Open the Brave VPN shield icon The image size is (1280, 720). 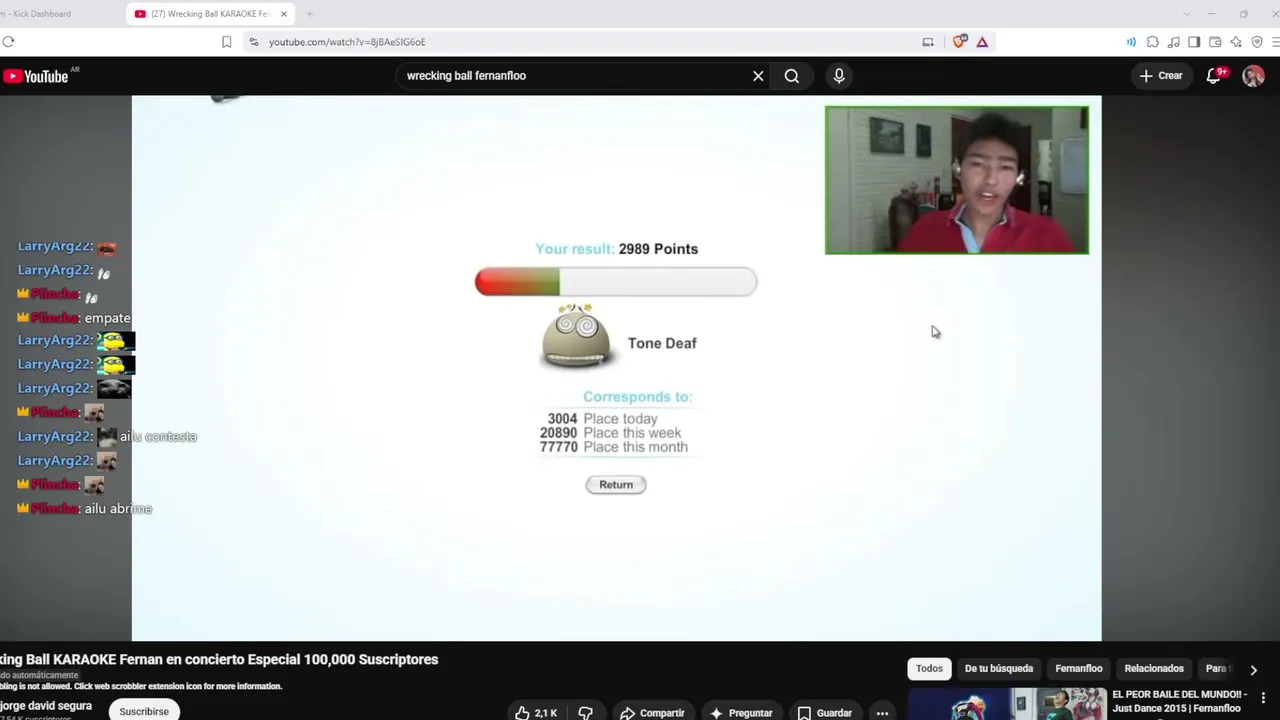(1257, 42)
